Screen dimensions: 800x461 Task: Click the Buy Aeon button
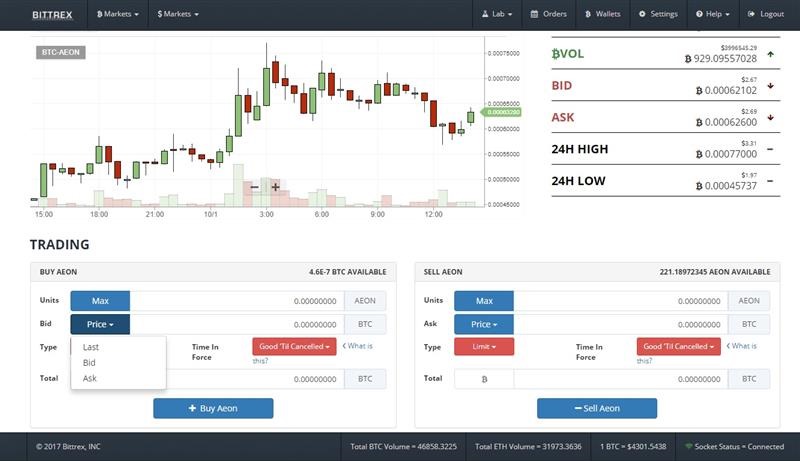[213, 408]
